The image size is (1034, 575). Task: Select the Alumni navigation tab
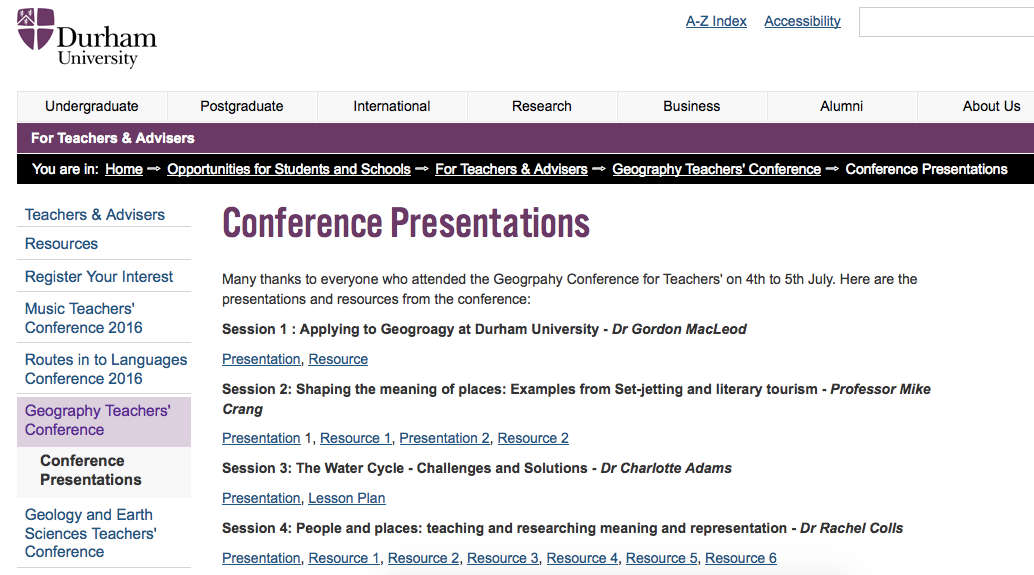coord(841,106)
